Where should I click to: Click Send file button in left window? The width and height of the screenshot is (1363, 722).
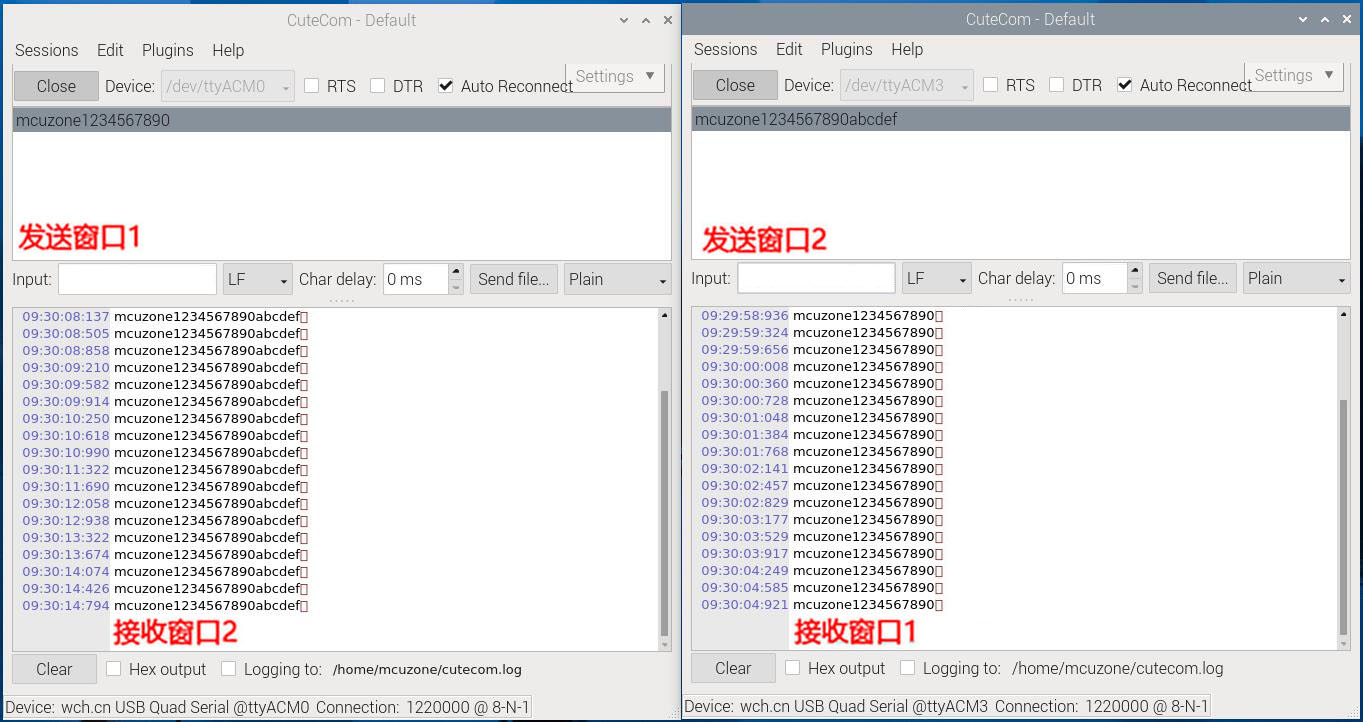coord(514,279)
